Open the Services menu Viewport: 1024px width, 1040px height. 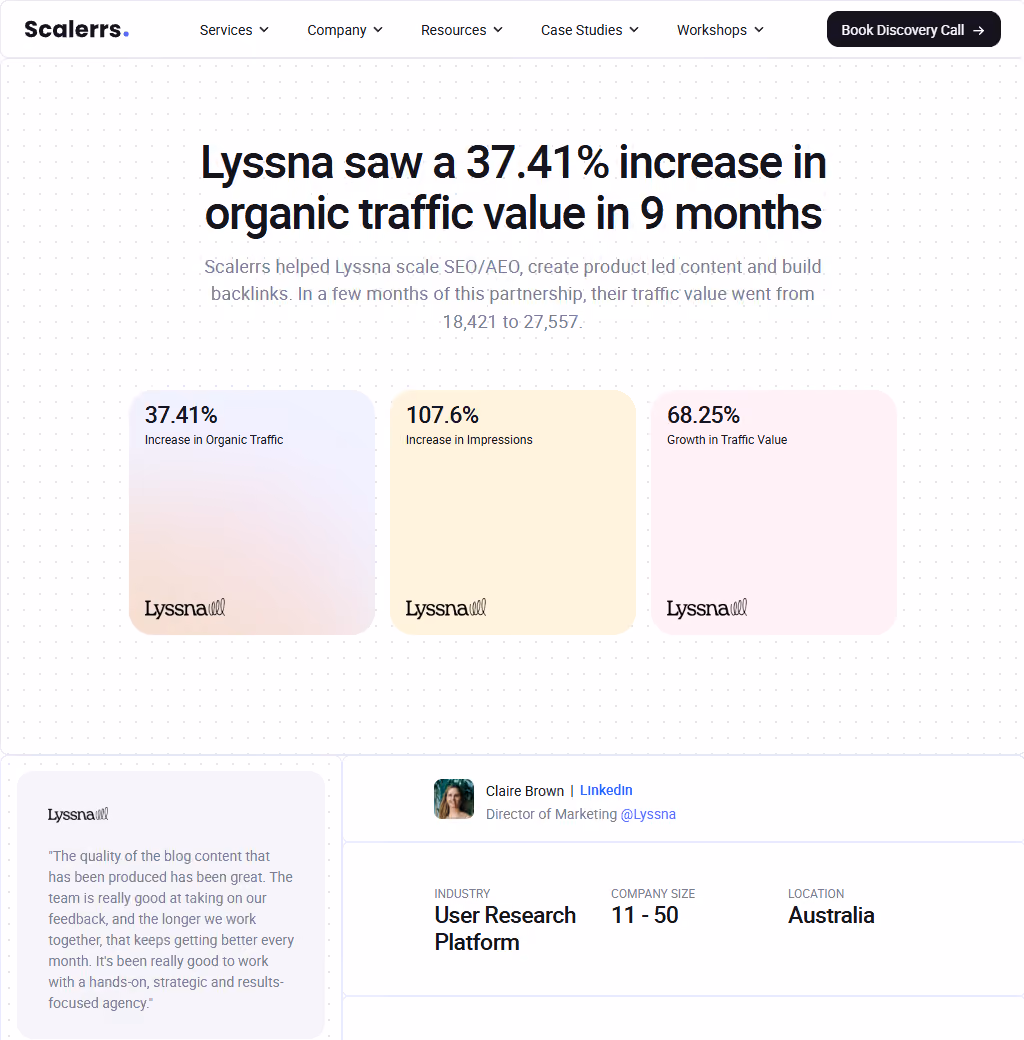click(x=234, y=30)
